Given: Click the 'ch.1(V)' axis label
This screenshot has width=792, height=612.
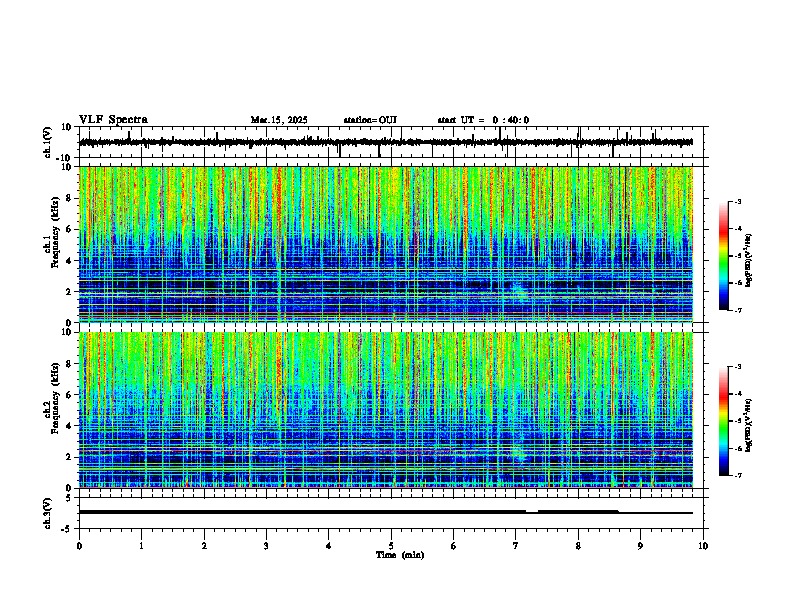Looking at the screenshot, I should [x=48, y=142].
